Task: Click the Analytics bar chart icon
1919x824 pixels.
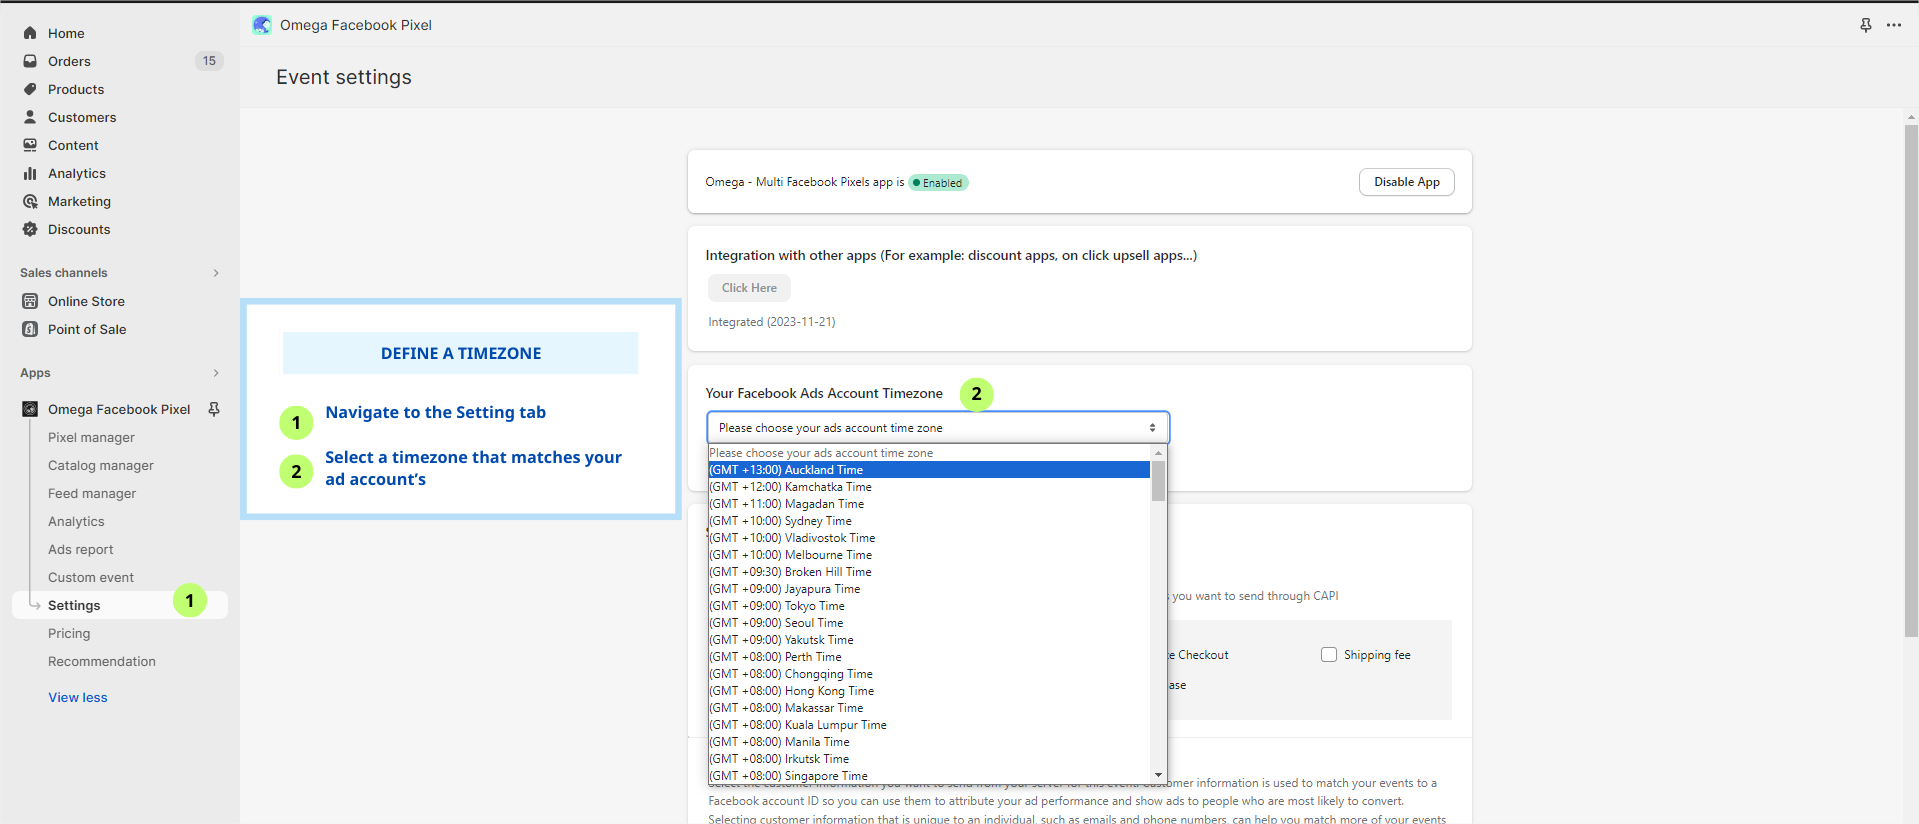Action: (30, 173)
